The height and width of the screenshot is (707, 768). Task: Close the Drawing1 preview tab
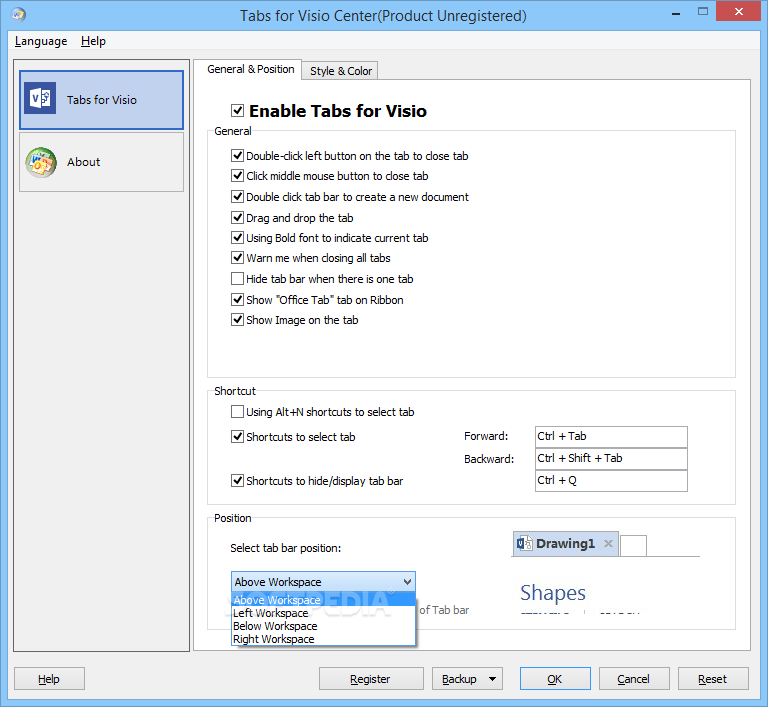click(608, 543)
